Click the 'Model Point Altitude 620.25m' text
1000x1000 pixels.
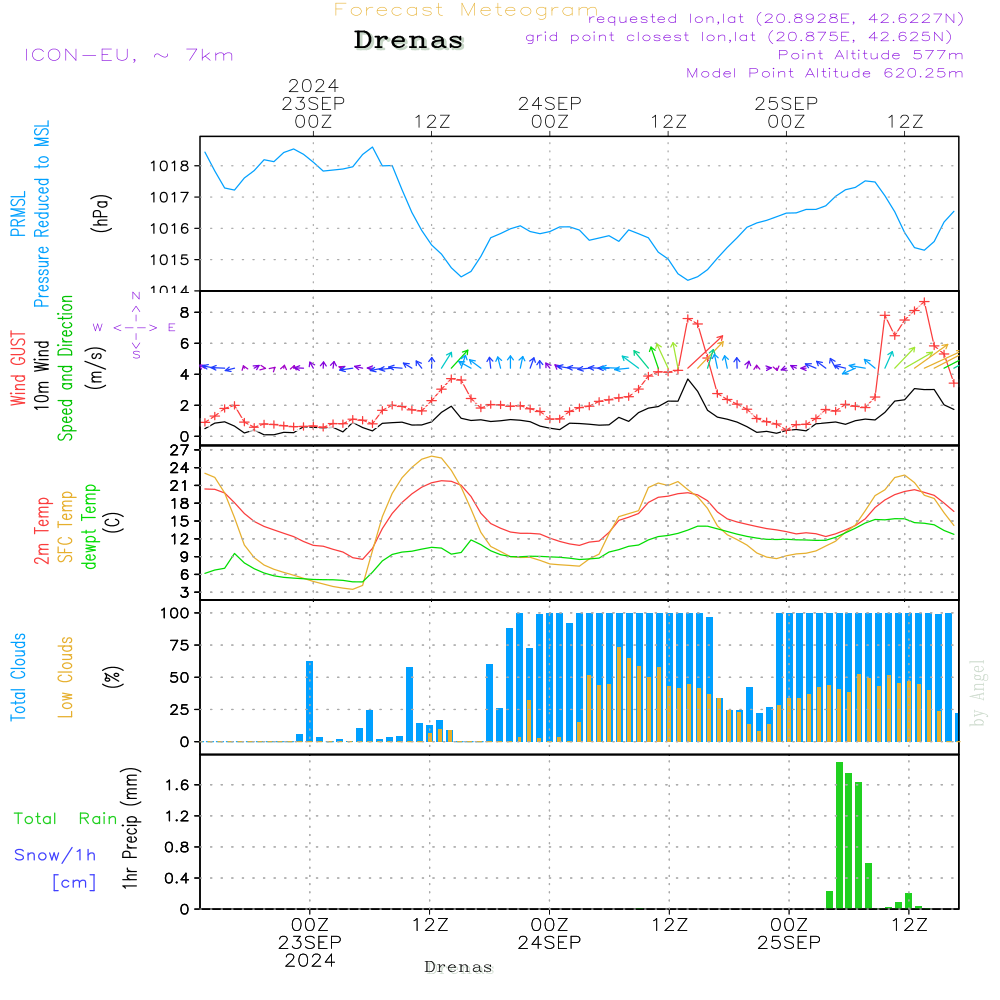click(x=824, y=73)
